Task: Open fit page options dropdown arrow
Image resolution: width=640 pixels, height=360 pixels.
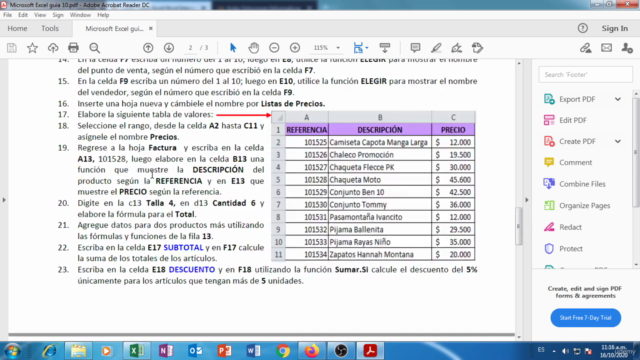Action: coord(367,48)
